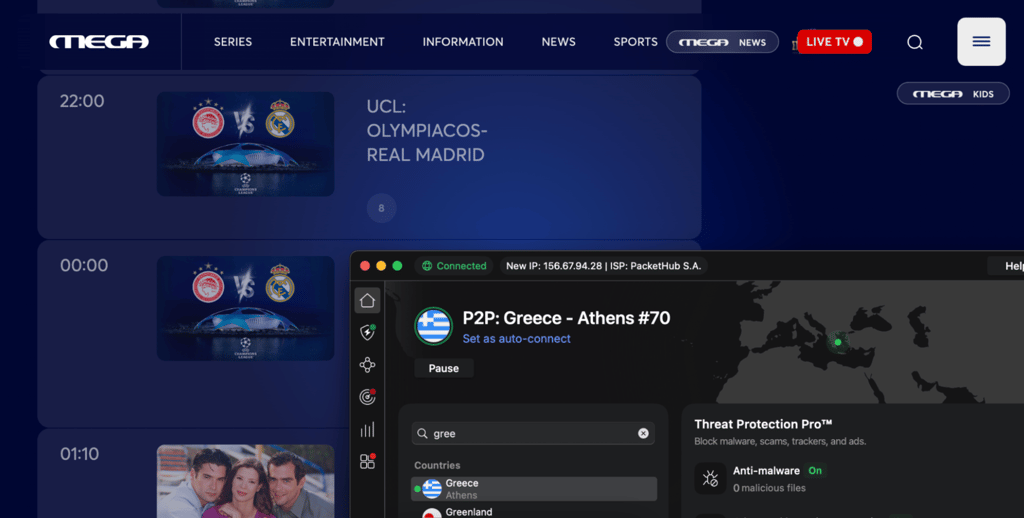The height and width of the screenshot is (518, 1024).
Task: Open the 00:00 Olympiacos match thumbnail
Action: coord(246,308)
